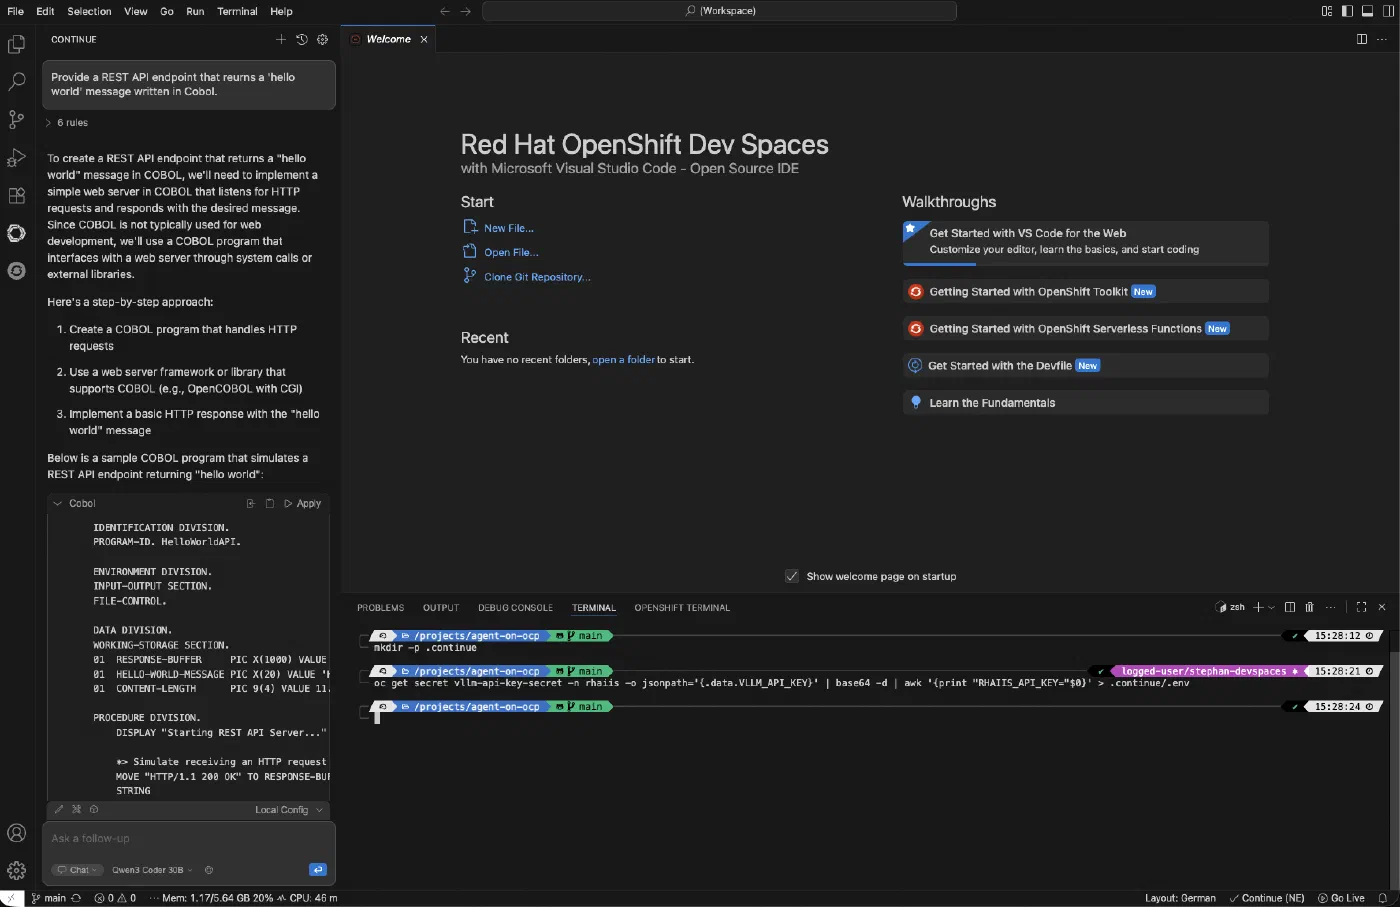Open Continue chat history

301,39
